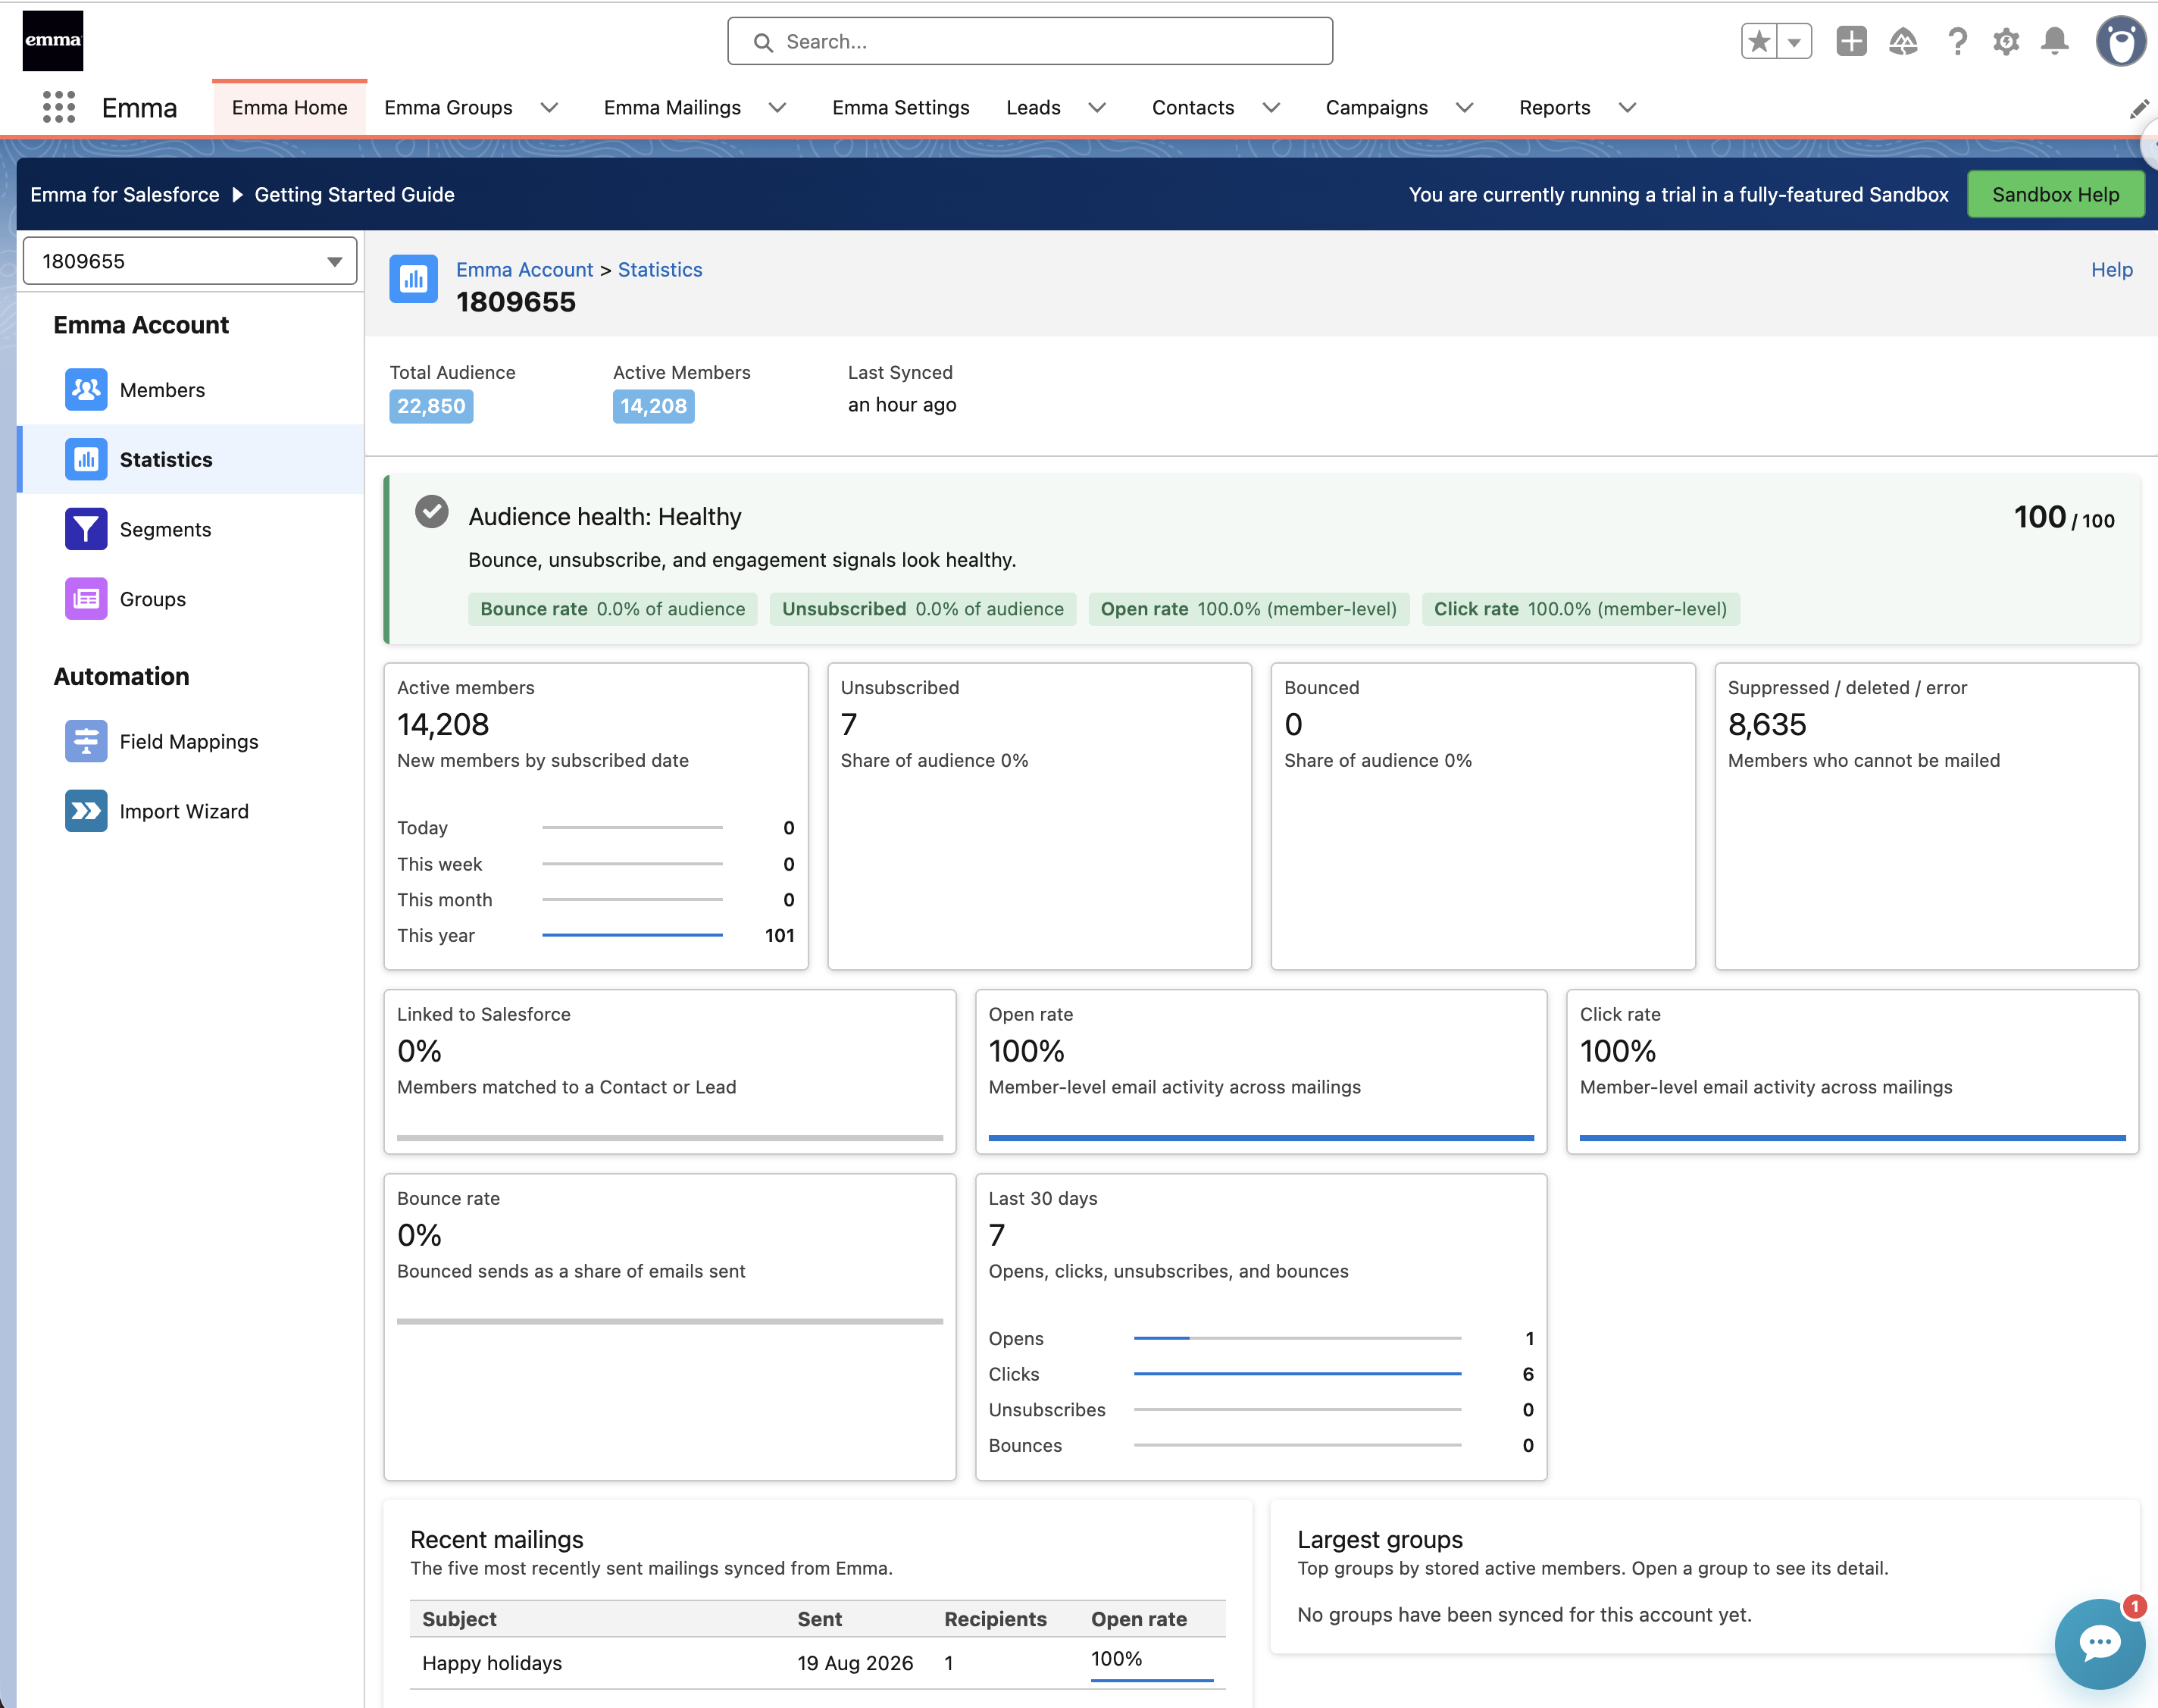Click the Total Audience 22,850 badge

pos(431,406)
